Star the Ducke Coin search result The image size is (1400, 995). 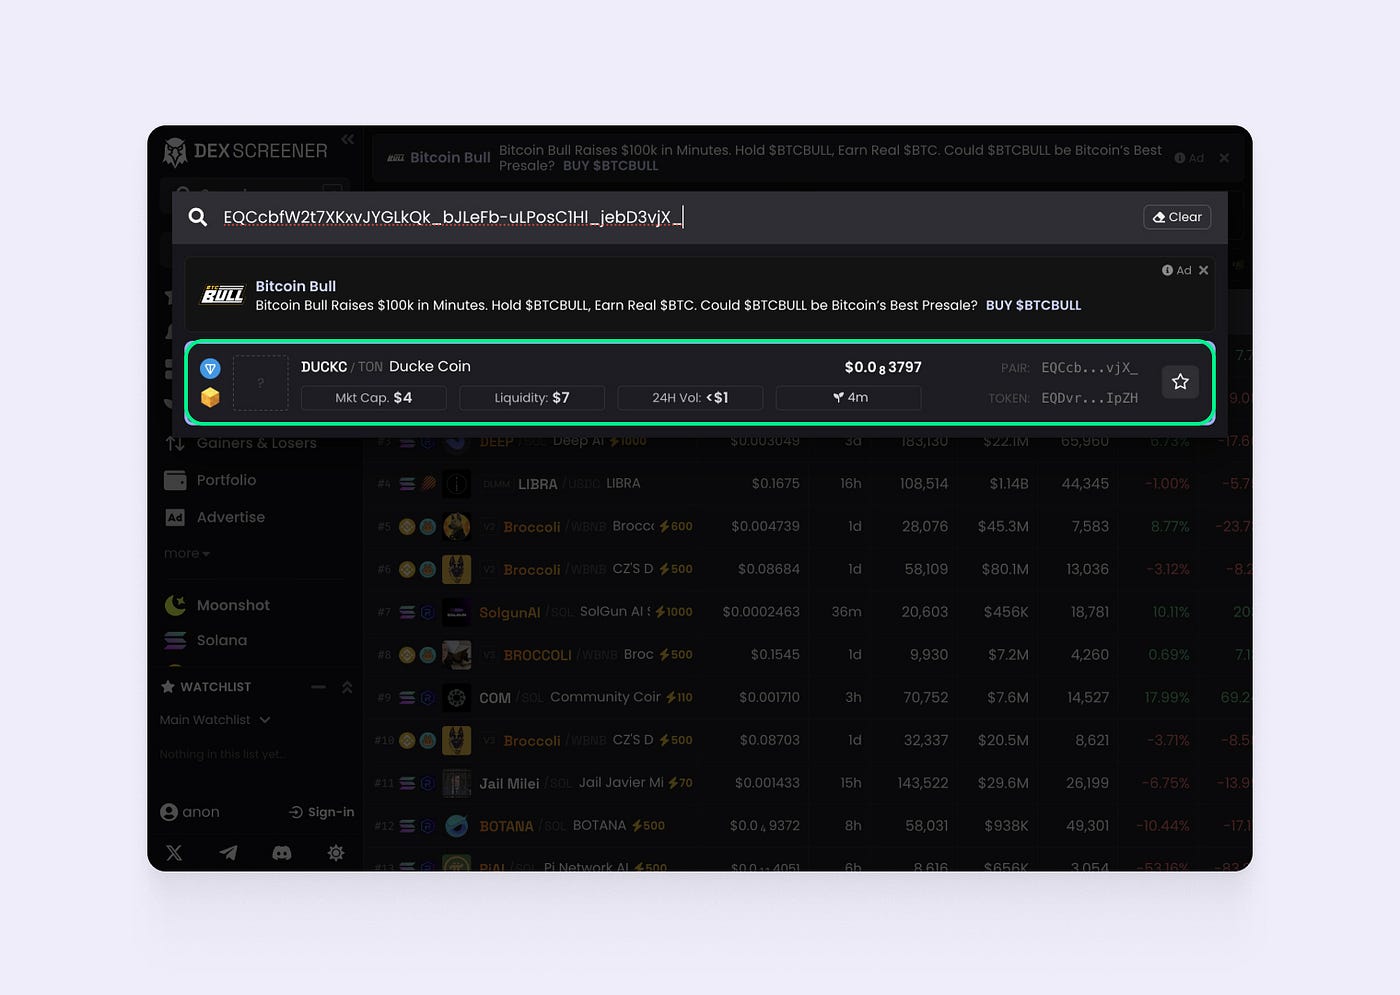click(x=1180, y=381)
